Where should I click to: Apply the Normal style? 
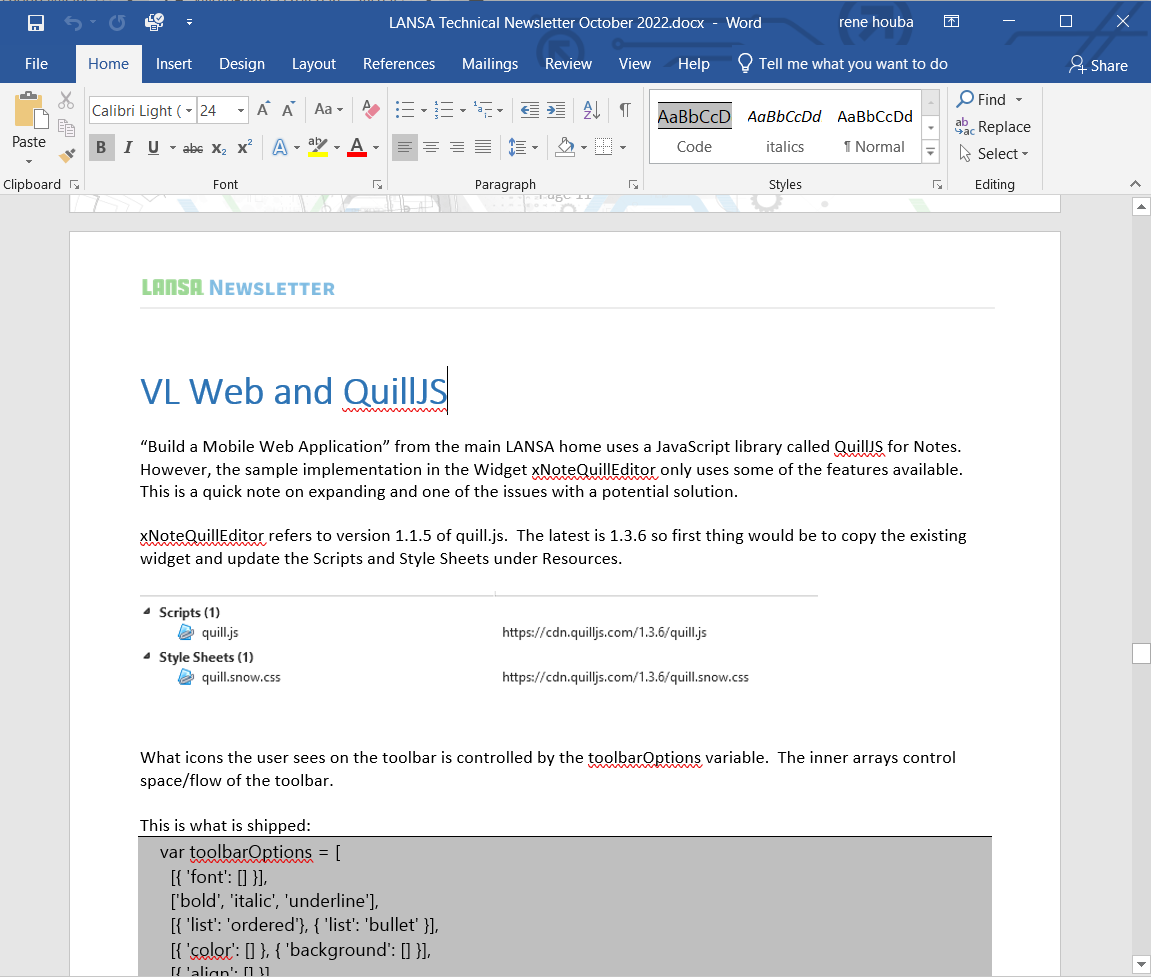tap(874, 128)
